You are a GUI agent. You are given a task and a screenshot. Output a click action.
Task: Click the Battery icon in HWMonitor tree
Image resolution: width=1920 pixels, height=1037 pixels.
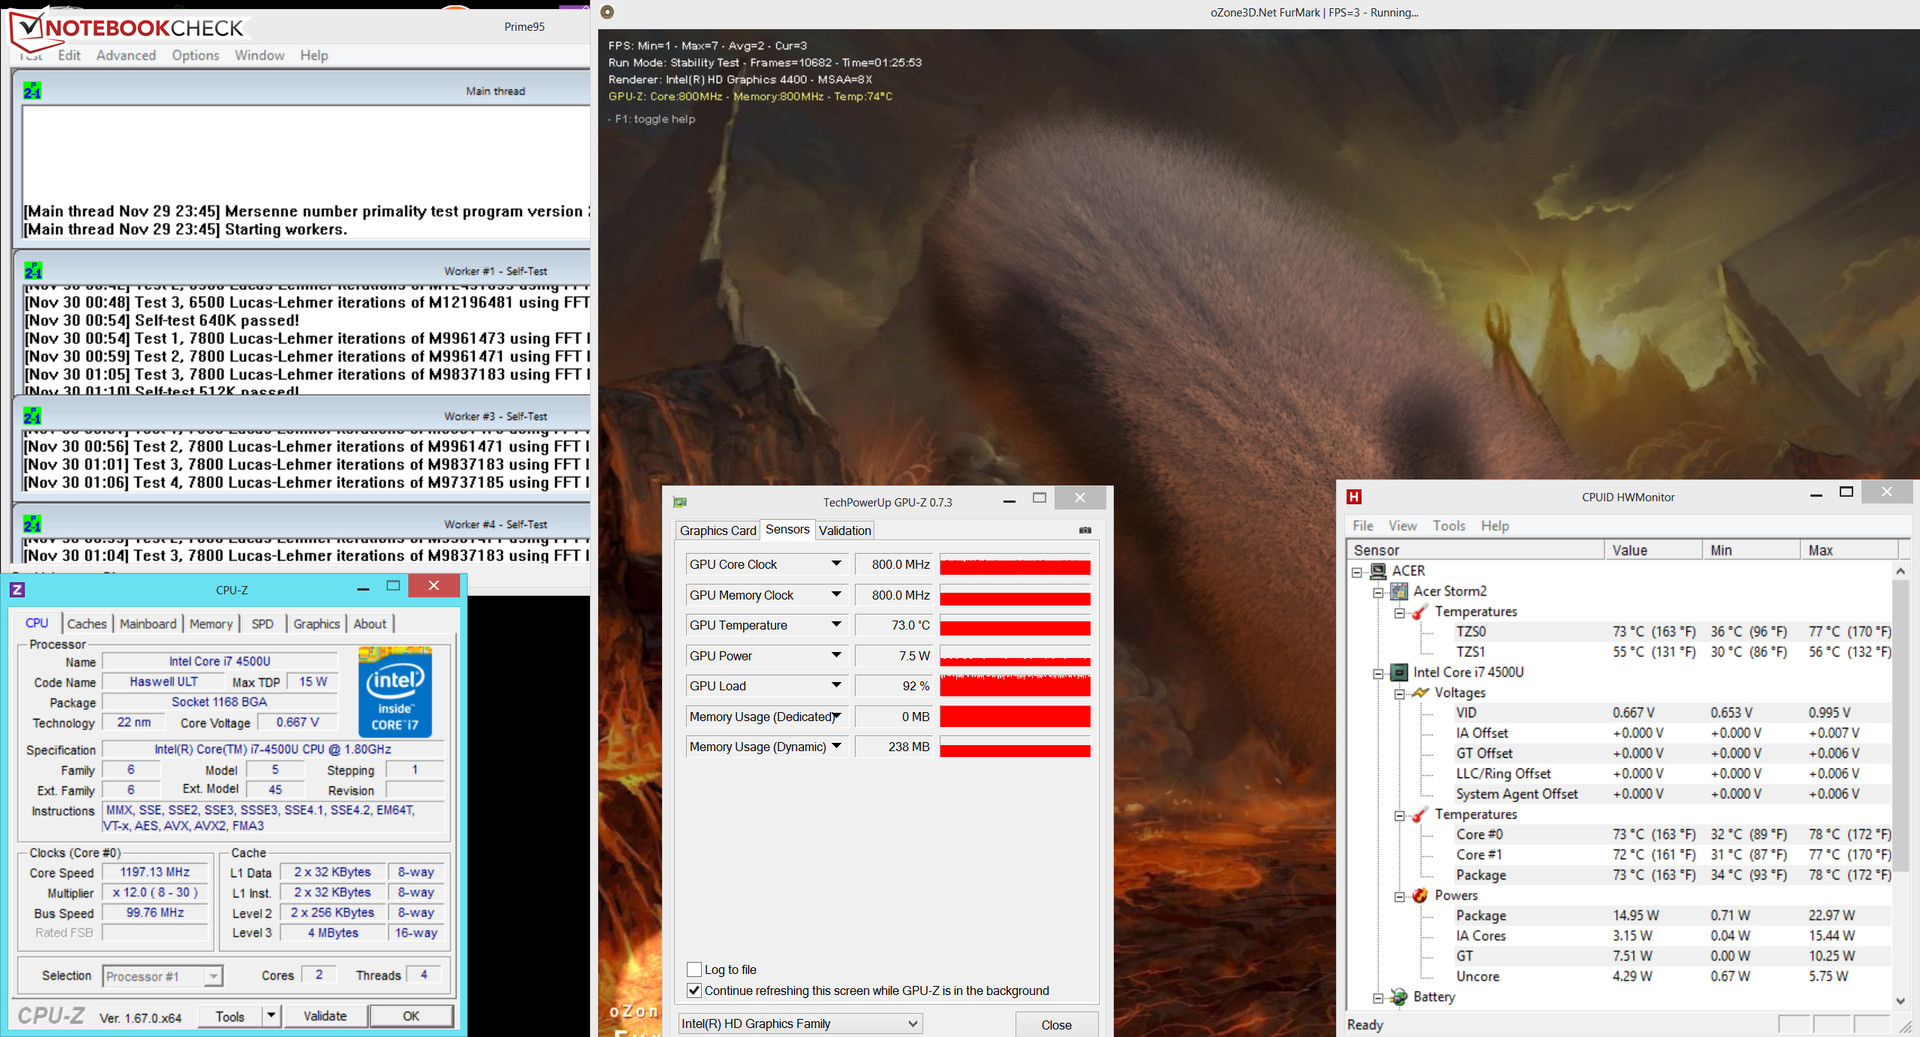[x=1398, y=997]
